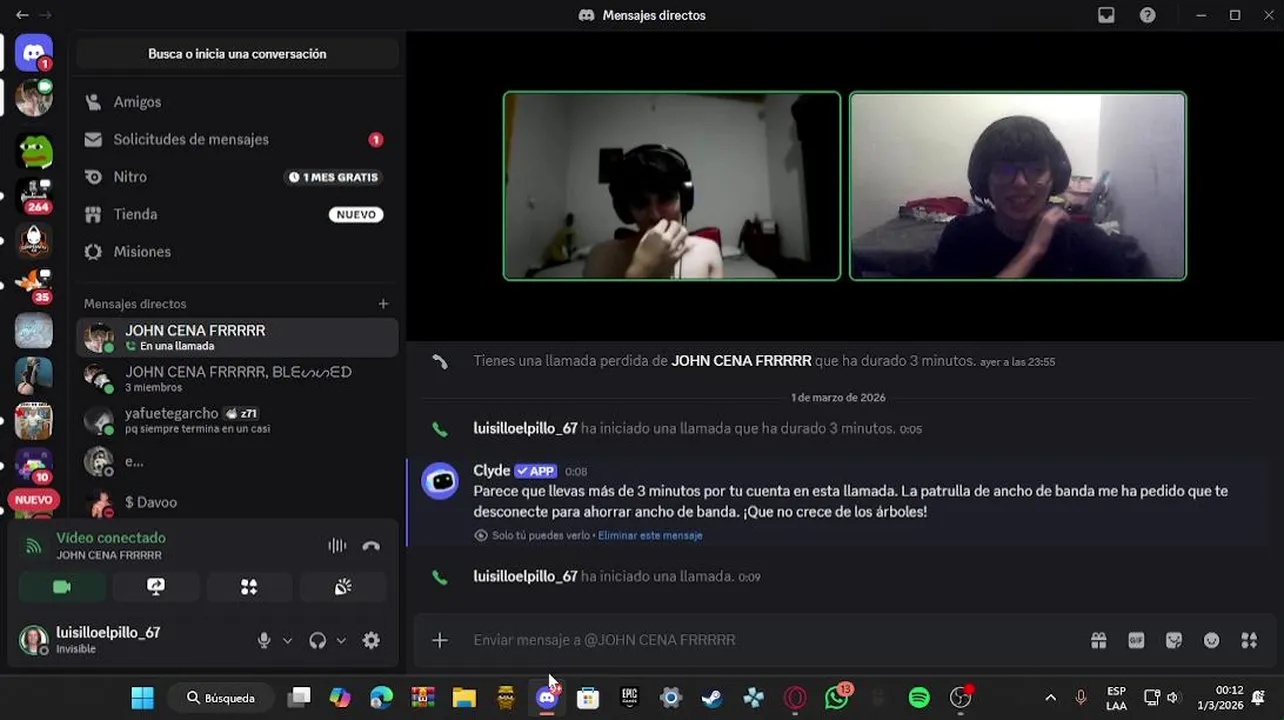Open the Clyde bot avatar
This screenshot has width=1284, height=720.
click(x=441, y=481)
